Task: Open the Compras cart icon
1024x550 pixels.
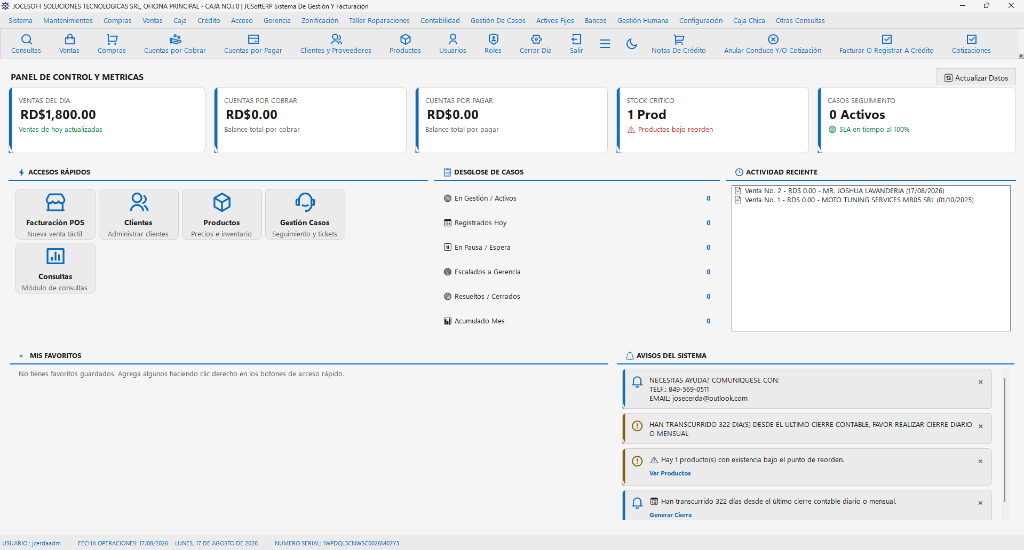Action: (112, 44)
